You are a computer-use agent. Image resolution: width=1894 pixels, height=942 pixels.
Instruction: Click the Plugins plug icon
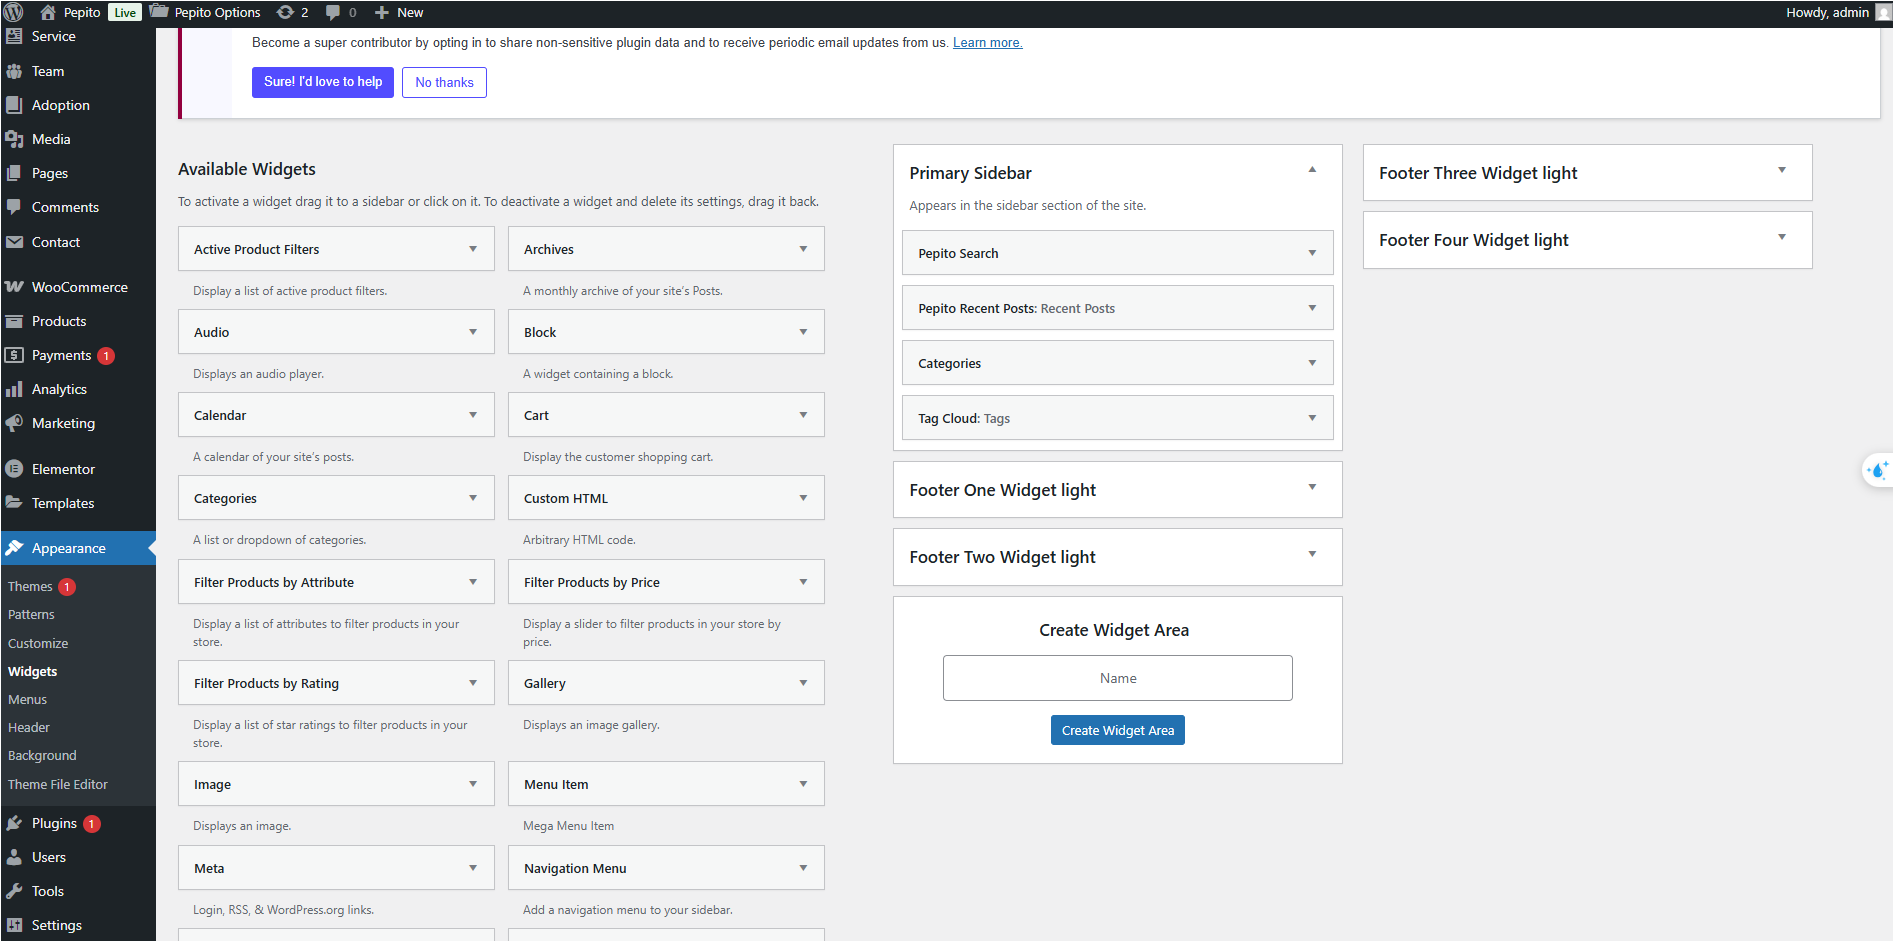point(14,823)
